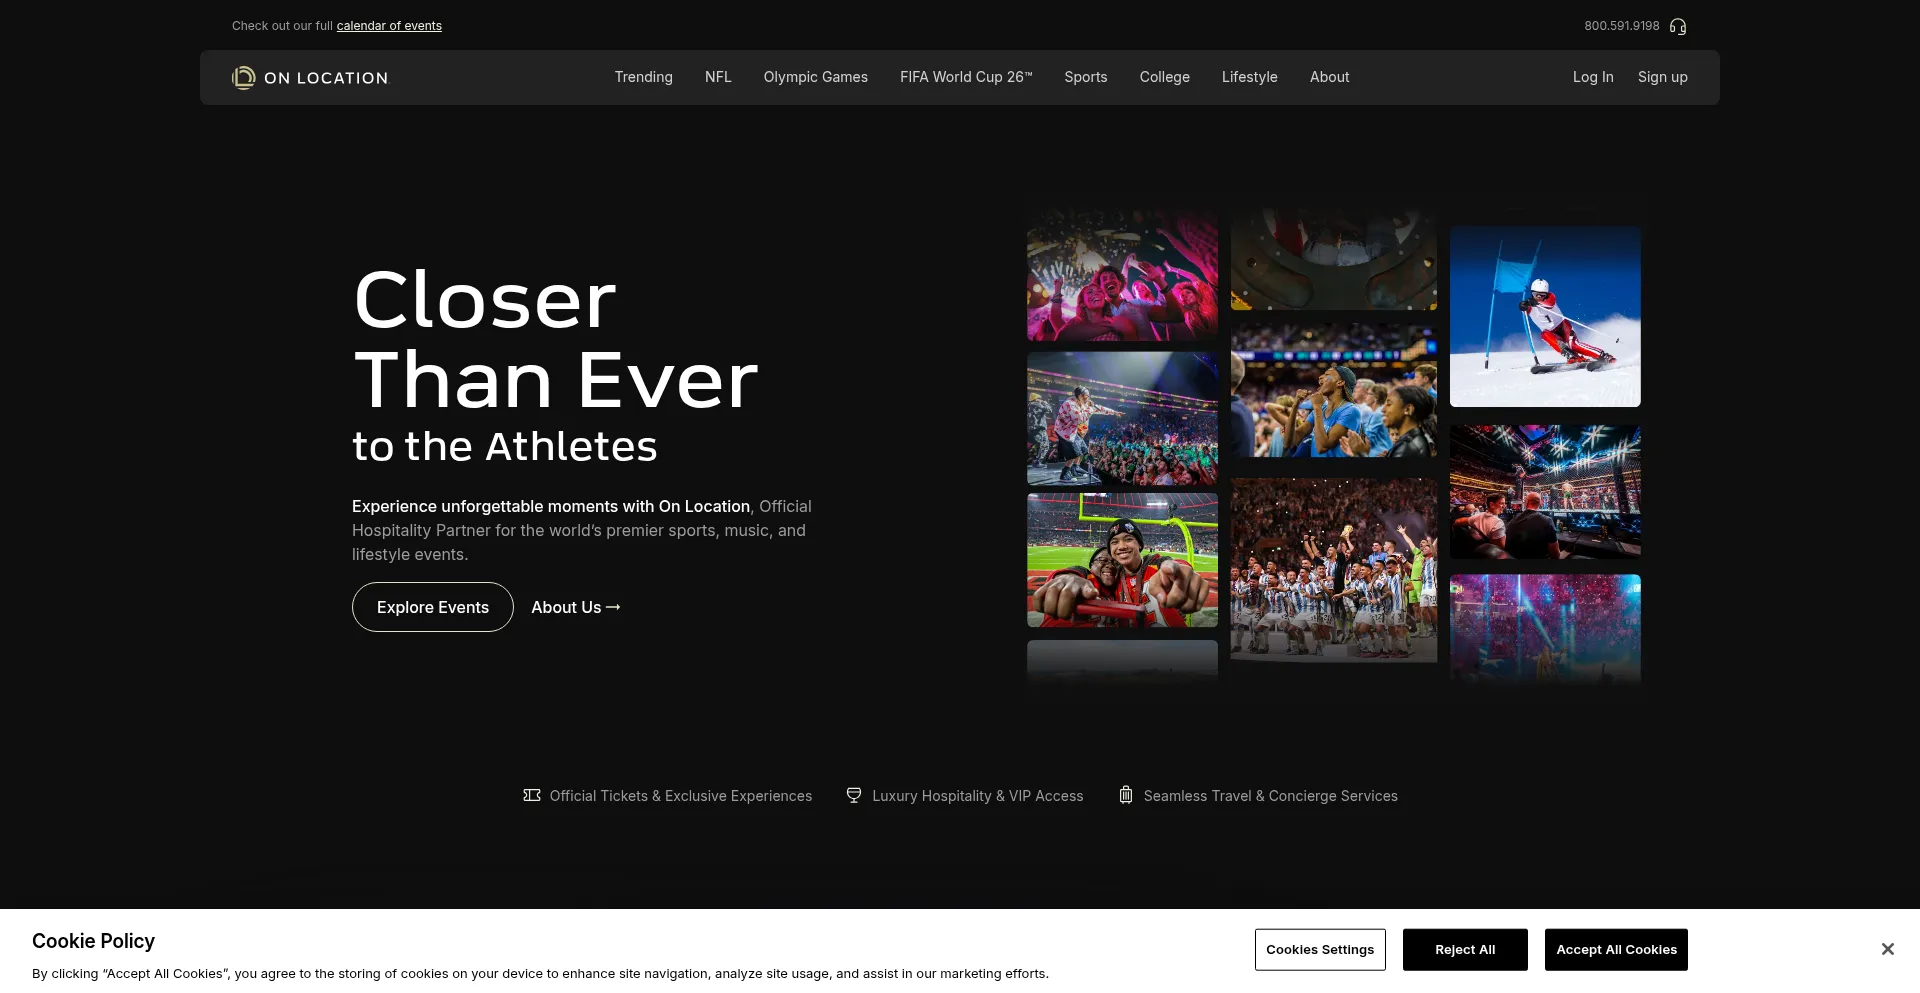Click the Reject All button
This screenshot has width=1920, height=993.
coord(1465,950)
